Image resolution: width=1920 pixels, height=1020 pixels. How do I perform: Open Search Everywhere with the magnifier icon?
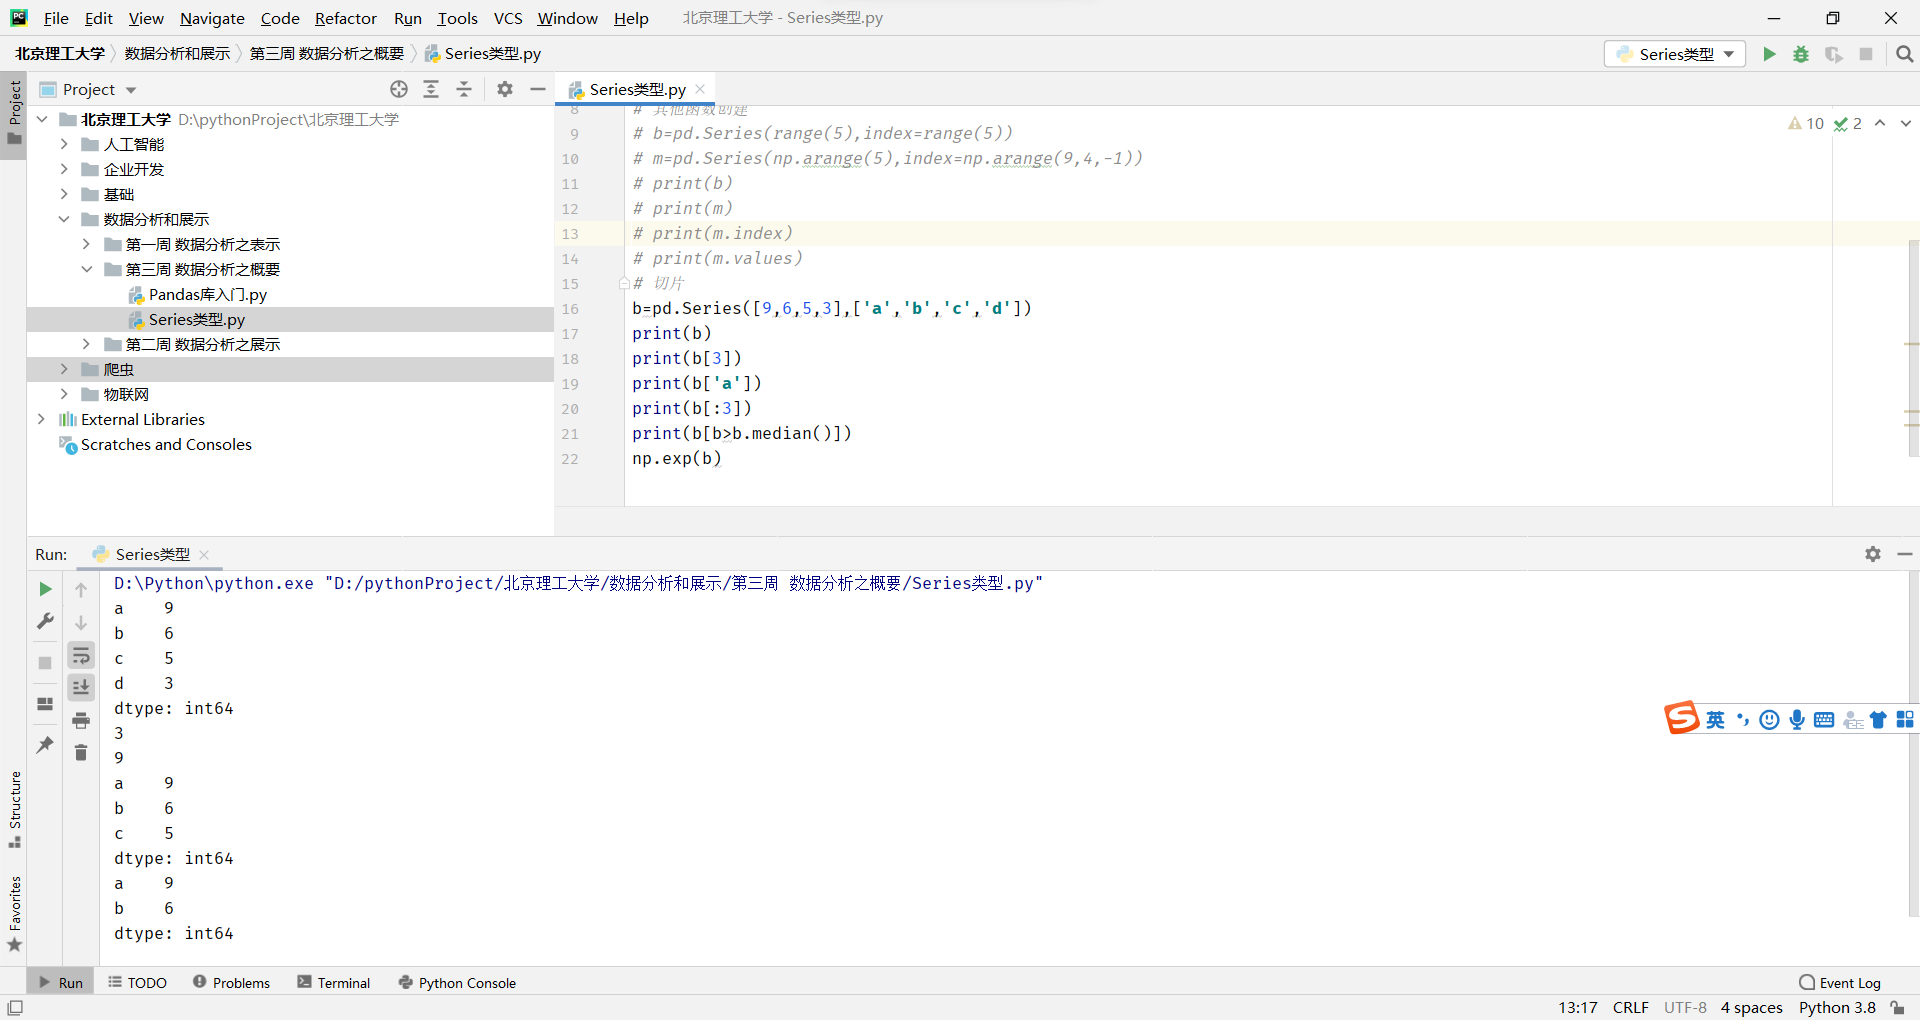coord(1905,54)
